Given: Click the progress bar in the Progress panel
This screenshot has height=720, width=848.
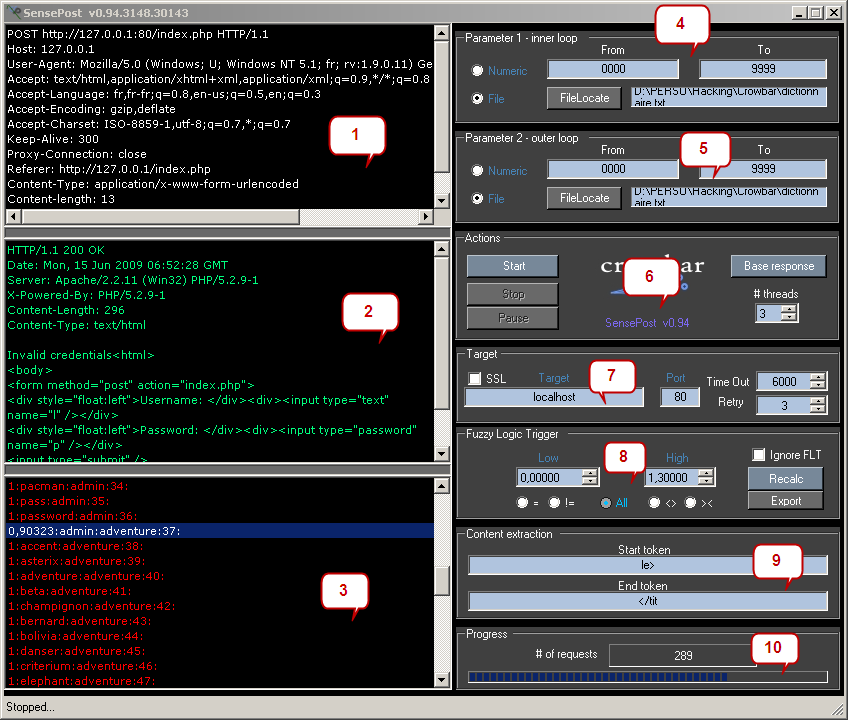Looking at the screenshot, I should pyautogui.click(x=648, y=677).
